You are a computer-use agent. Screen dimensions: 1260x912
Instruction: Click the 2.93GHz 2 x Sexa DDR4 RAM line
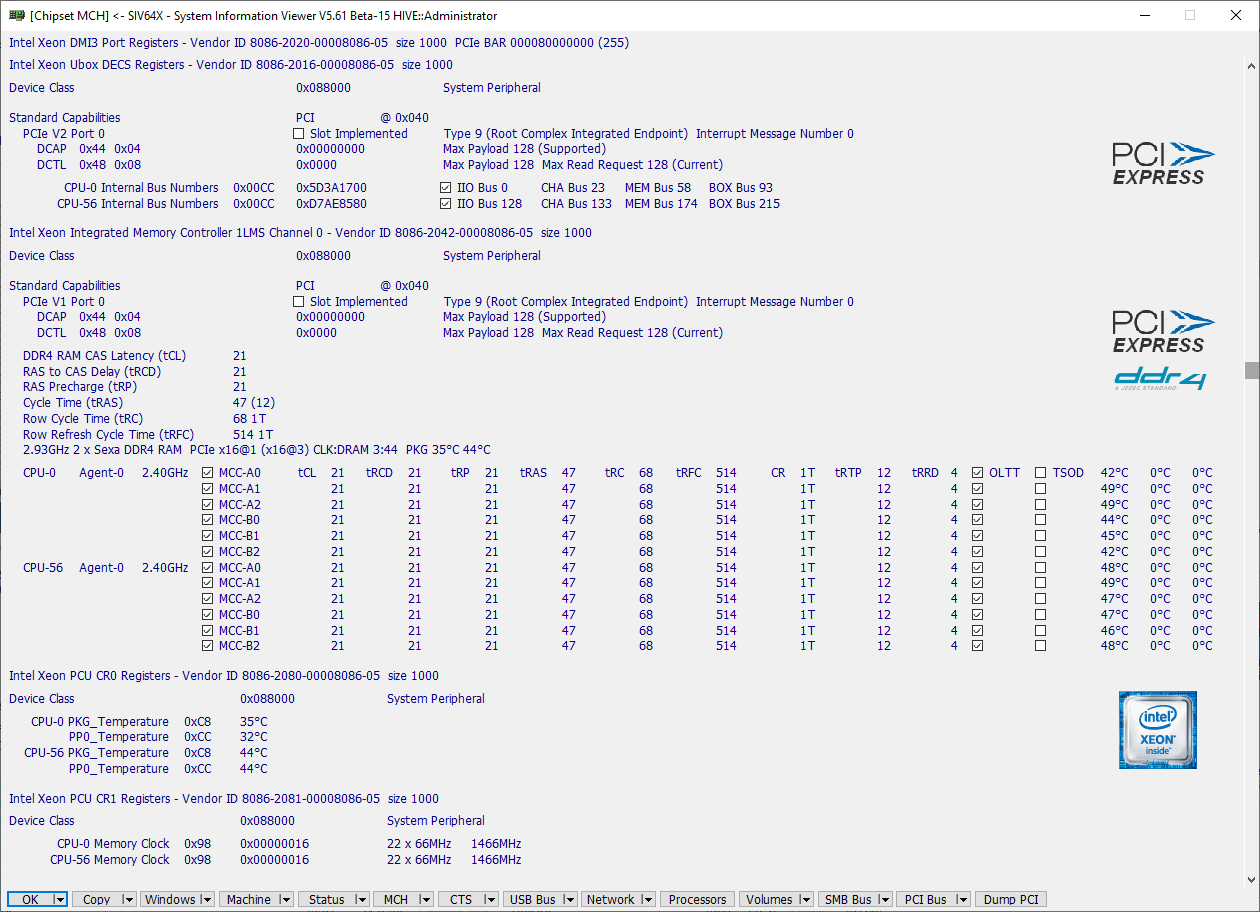click(257, 450)
